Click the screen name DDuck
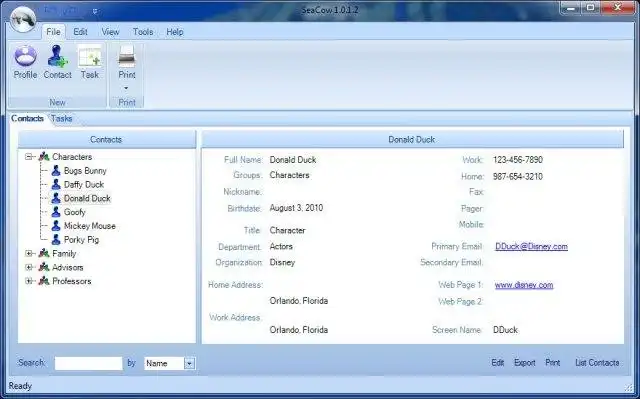Viewport: 640px width, 399px height. [x=505, y=330]
